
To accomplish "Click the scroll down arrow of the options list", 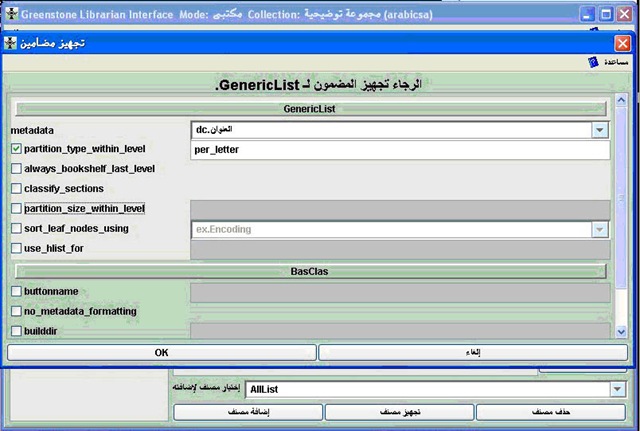I will 621,332.
